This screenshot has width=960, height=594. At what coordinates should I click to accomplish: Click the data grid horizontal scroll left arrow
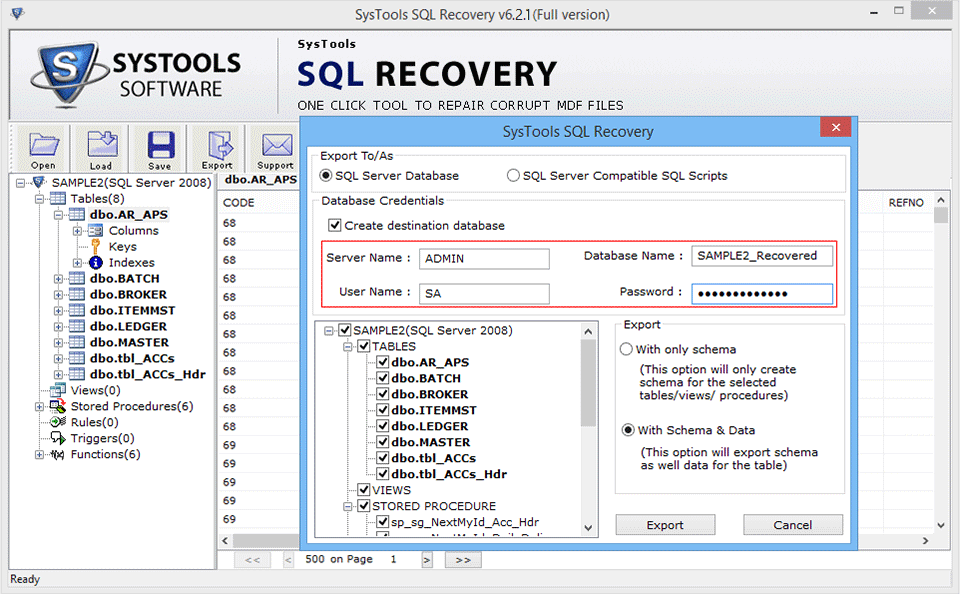point(225,541)
